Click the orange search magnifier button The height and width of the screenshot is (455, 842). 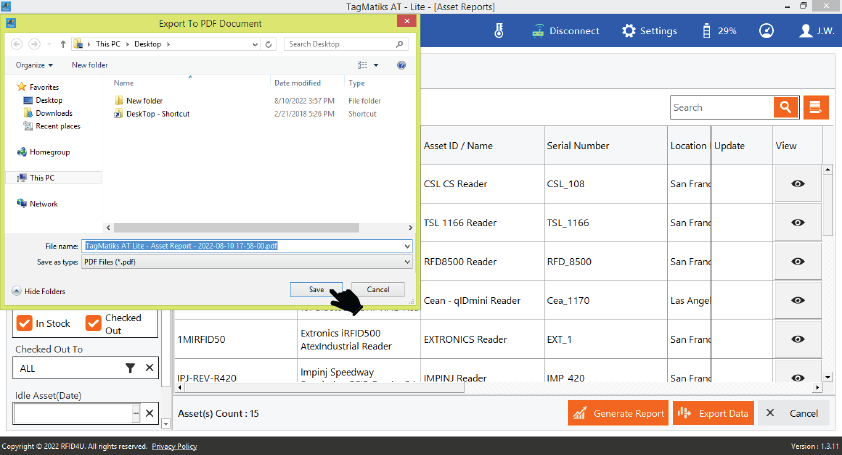(x=785, y=108)
